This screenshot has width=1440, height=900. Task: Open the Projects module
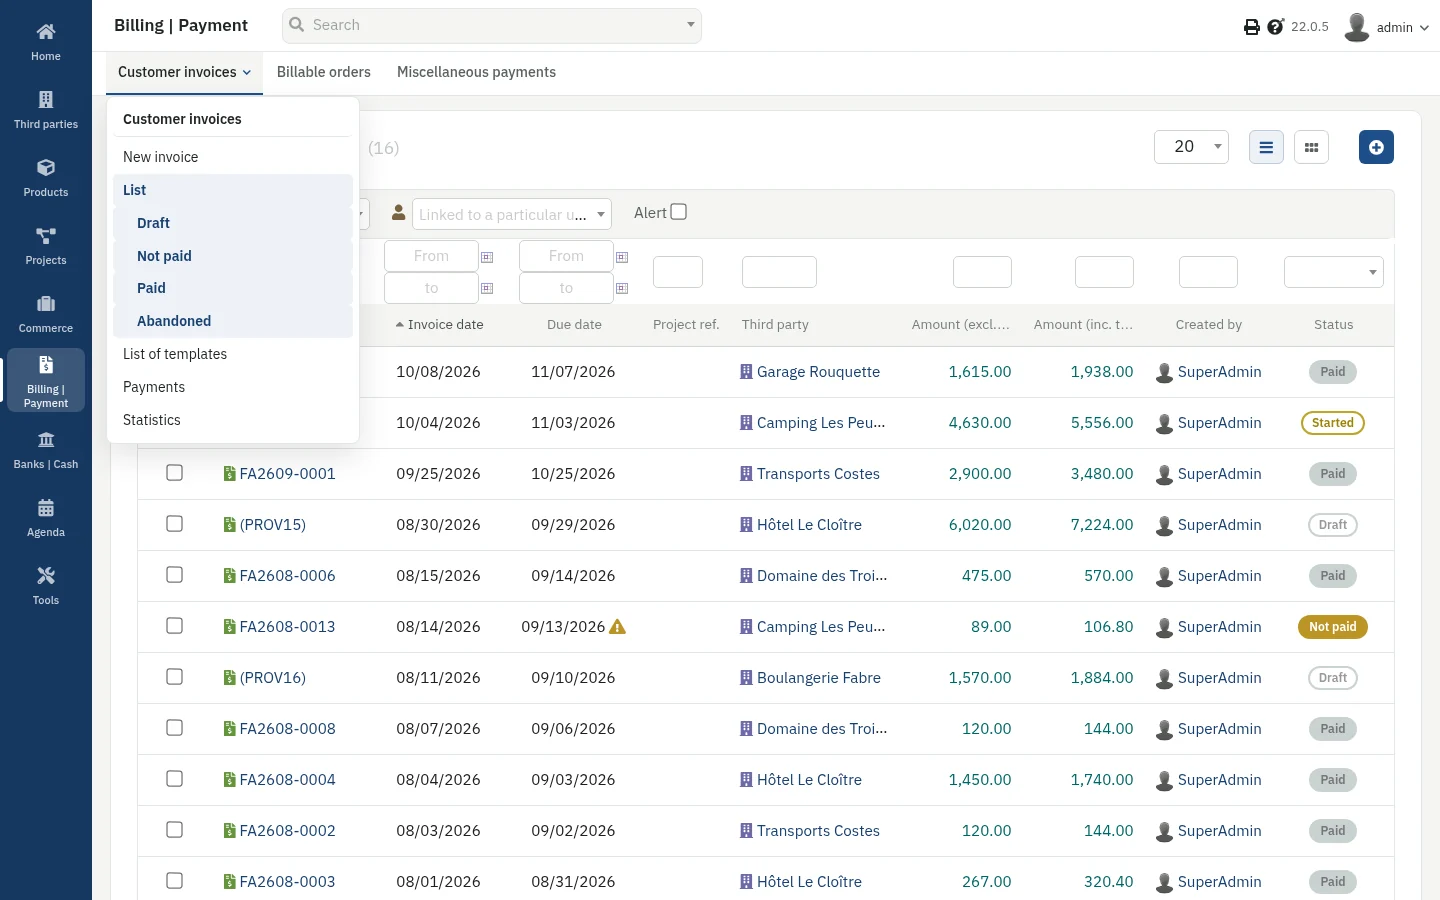point(46,246)
